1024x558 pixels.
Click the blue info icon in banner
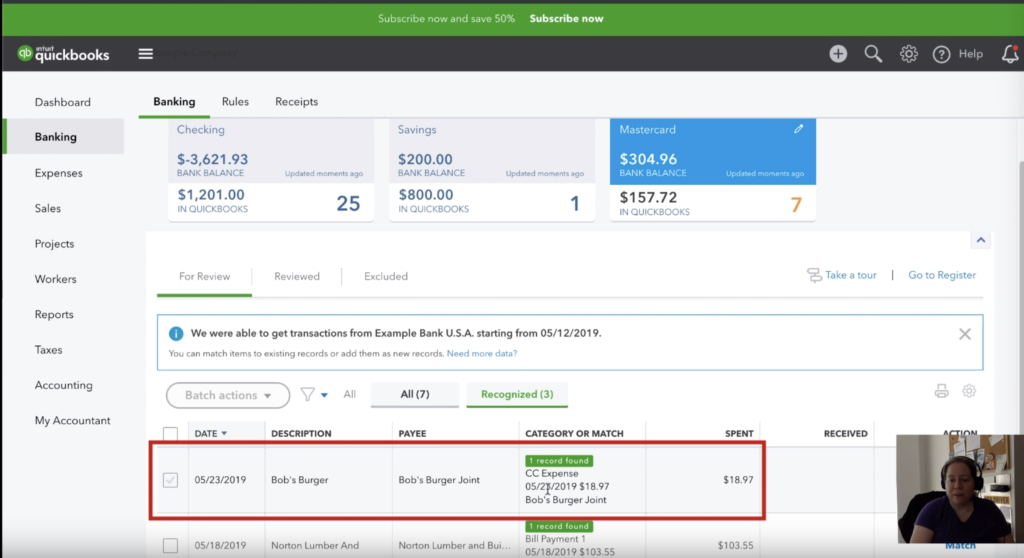[x=176, y=333]
